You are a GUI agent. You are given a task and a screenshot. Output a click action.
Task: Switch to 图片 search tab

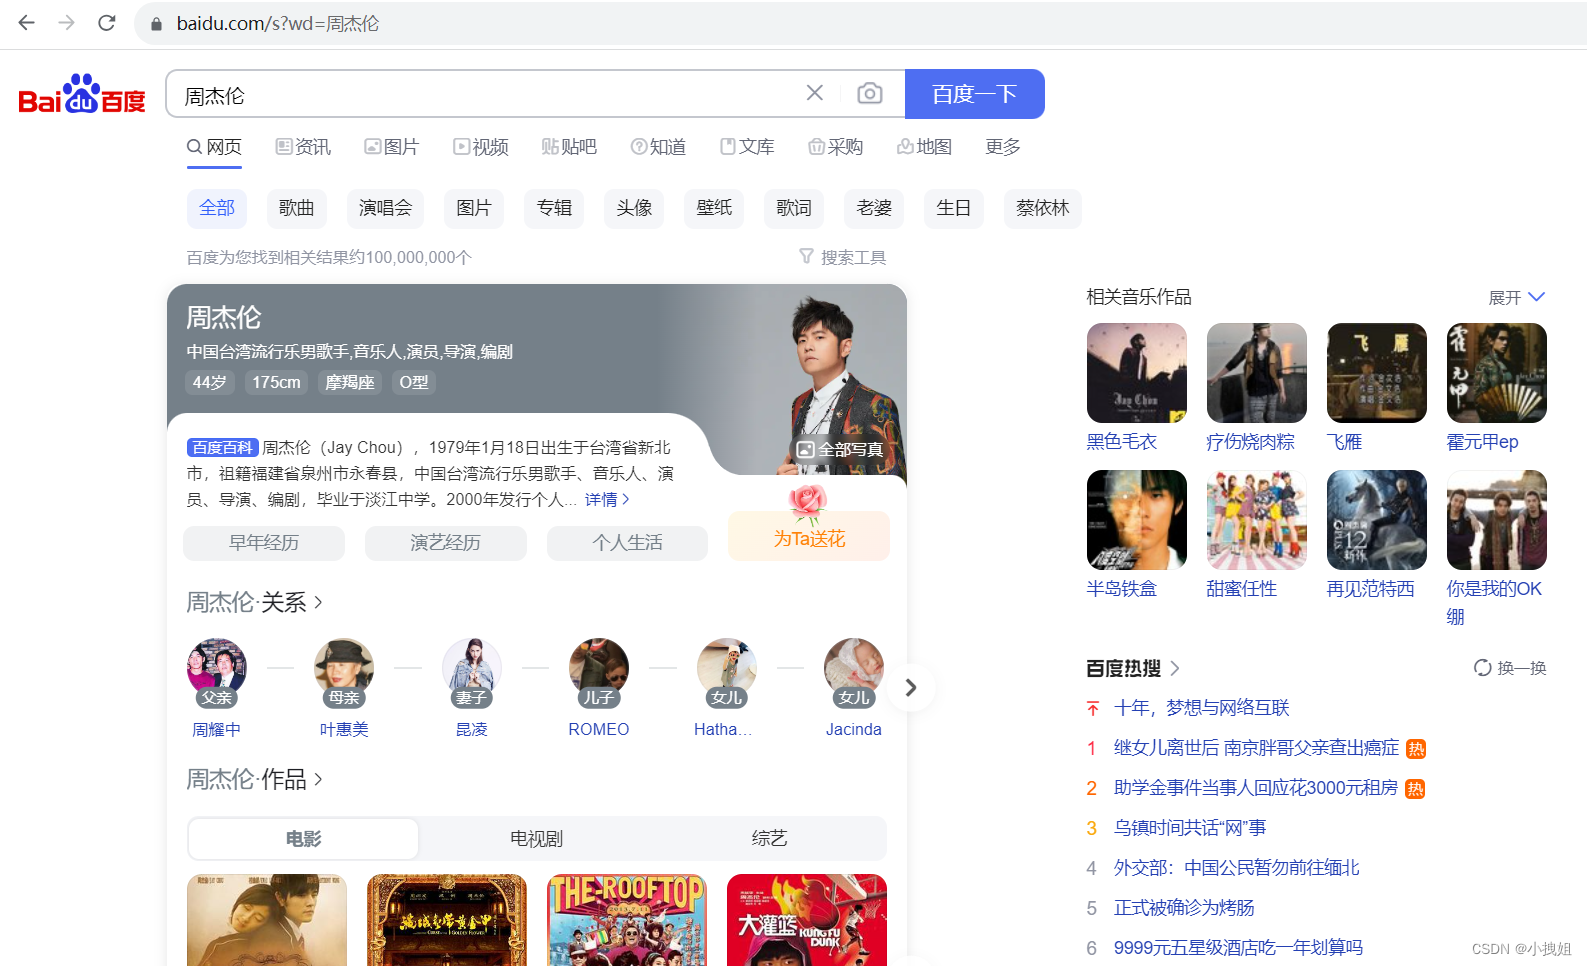(x=391, y=147)
